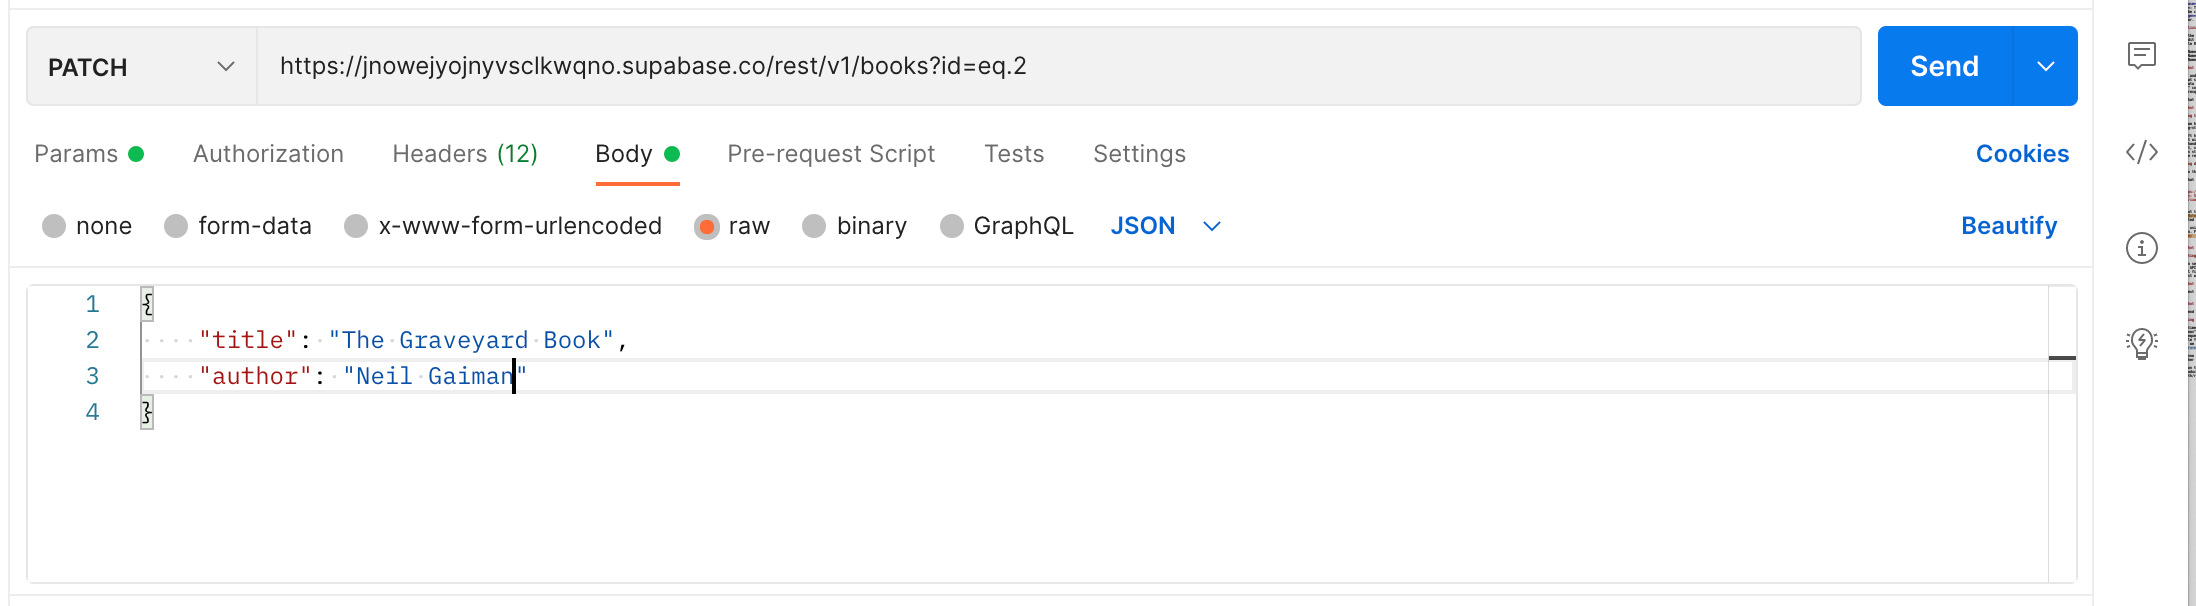Screen dimensions: 2196x606
Task: Open the code snippet icon
Action: (2141, 152)
